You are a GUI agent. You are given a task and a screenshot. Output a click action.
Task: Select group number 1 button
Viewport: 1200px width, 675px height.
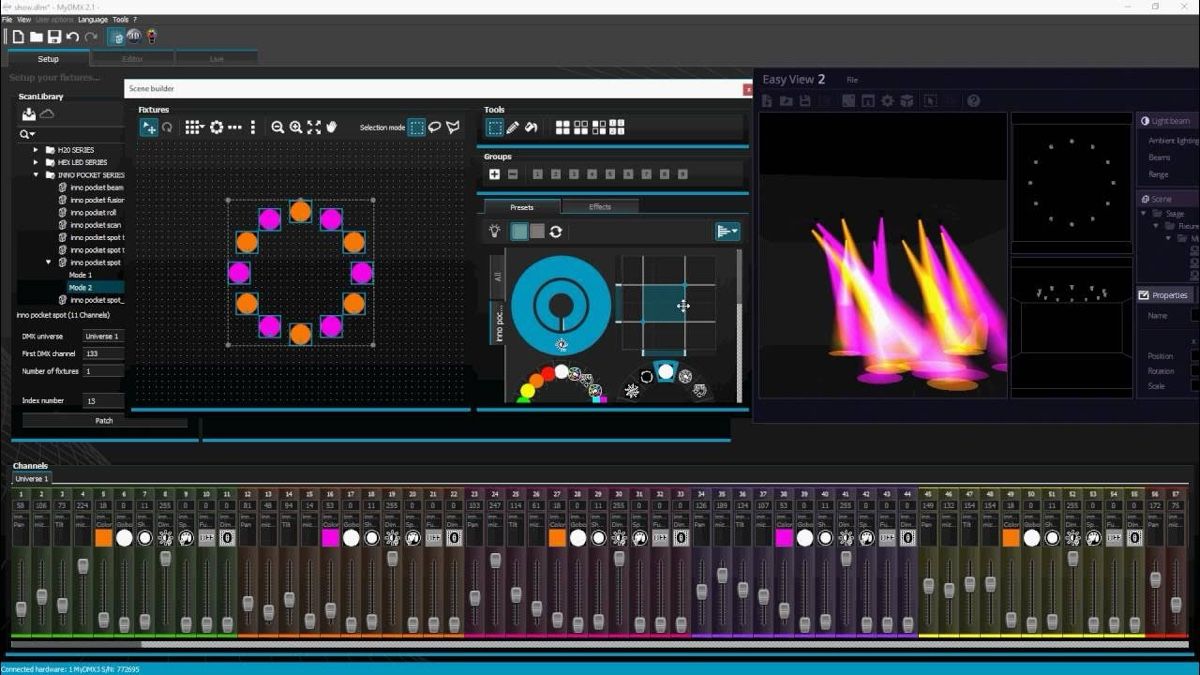coord(537,174)
